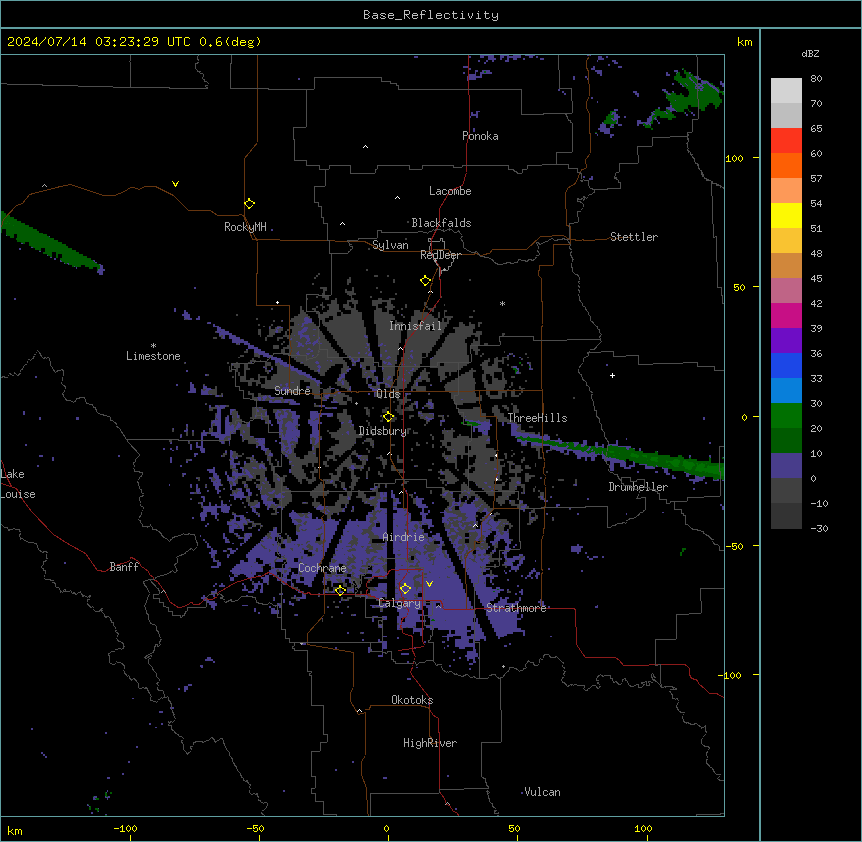Click the Stettler city label

634,237
